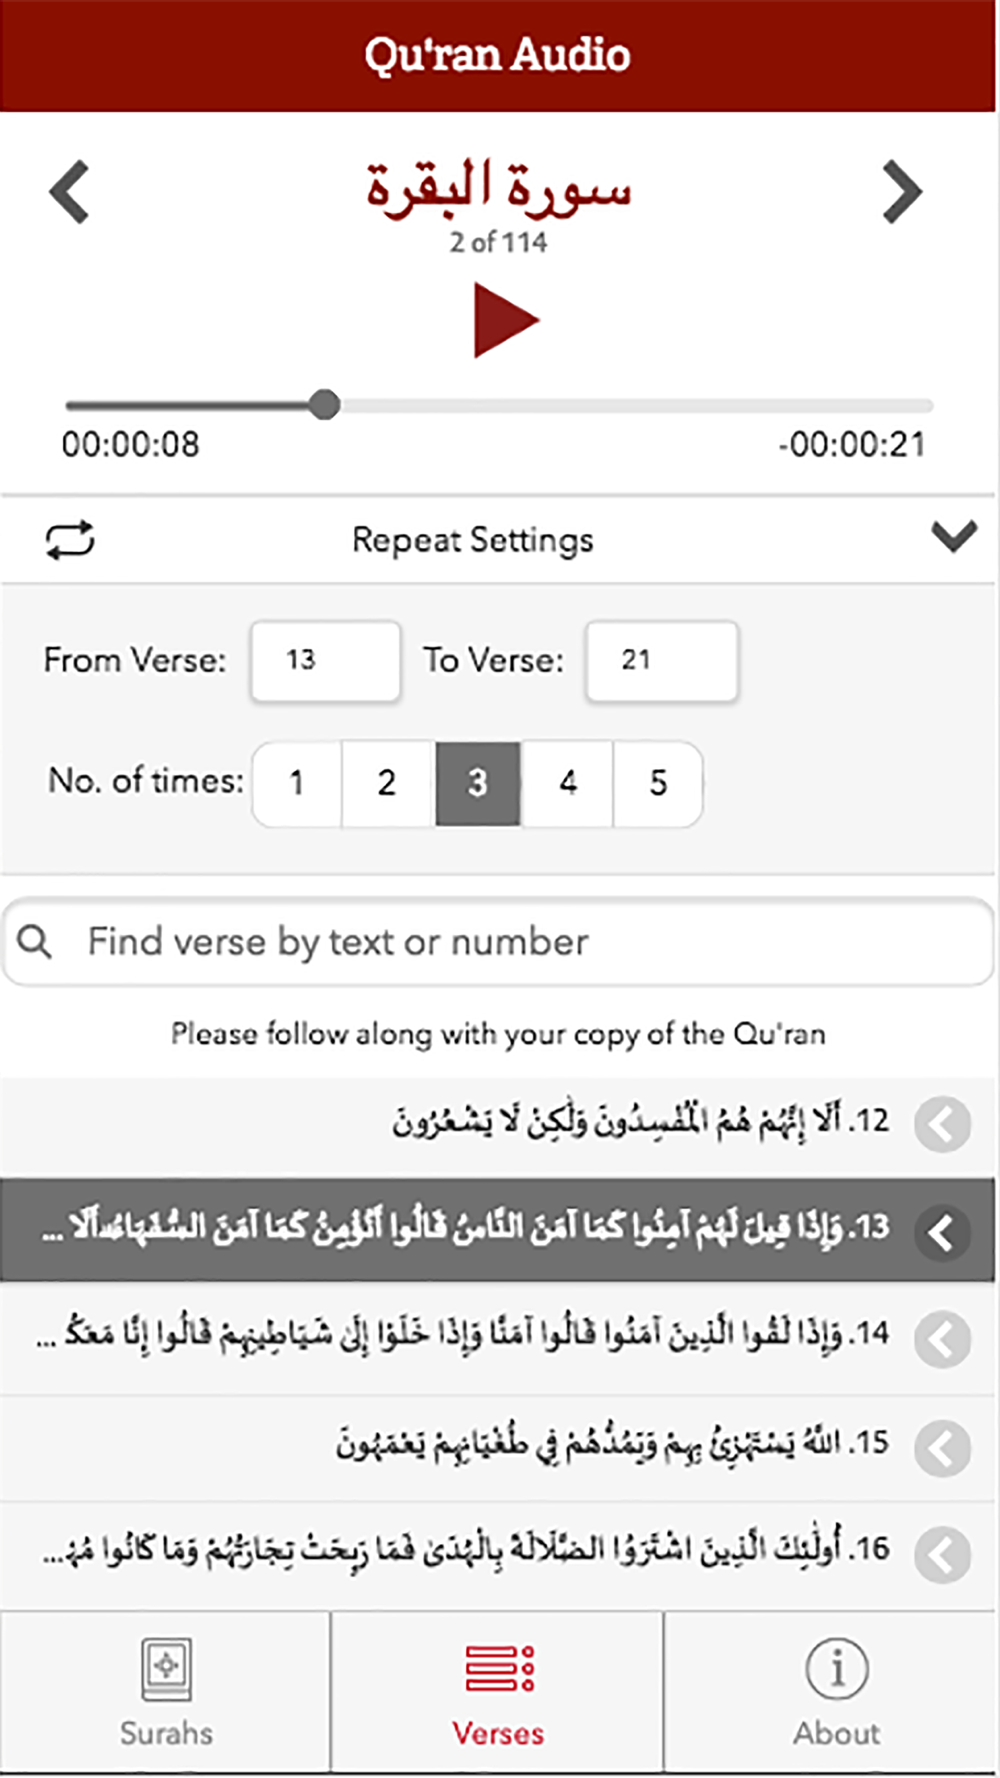1000x1778 pixels.
Task: Click the repeat loop icon
Action: pyautogui.click(x=70, y=540)
